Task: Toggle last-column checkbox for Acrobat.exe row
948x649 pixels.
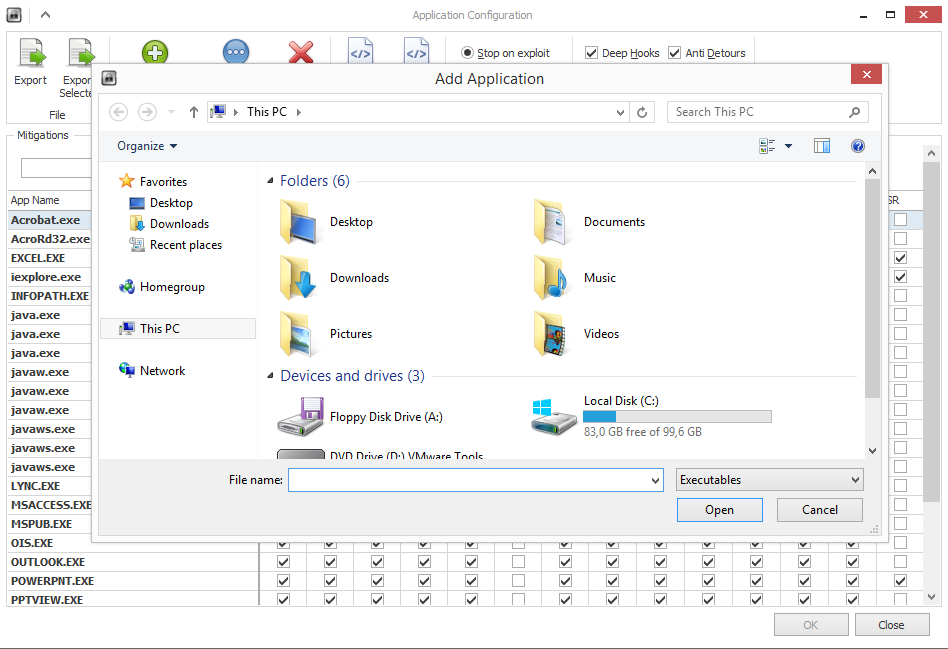Action: 900,220
